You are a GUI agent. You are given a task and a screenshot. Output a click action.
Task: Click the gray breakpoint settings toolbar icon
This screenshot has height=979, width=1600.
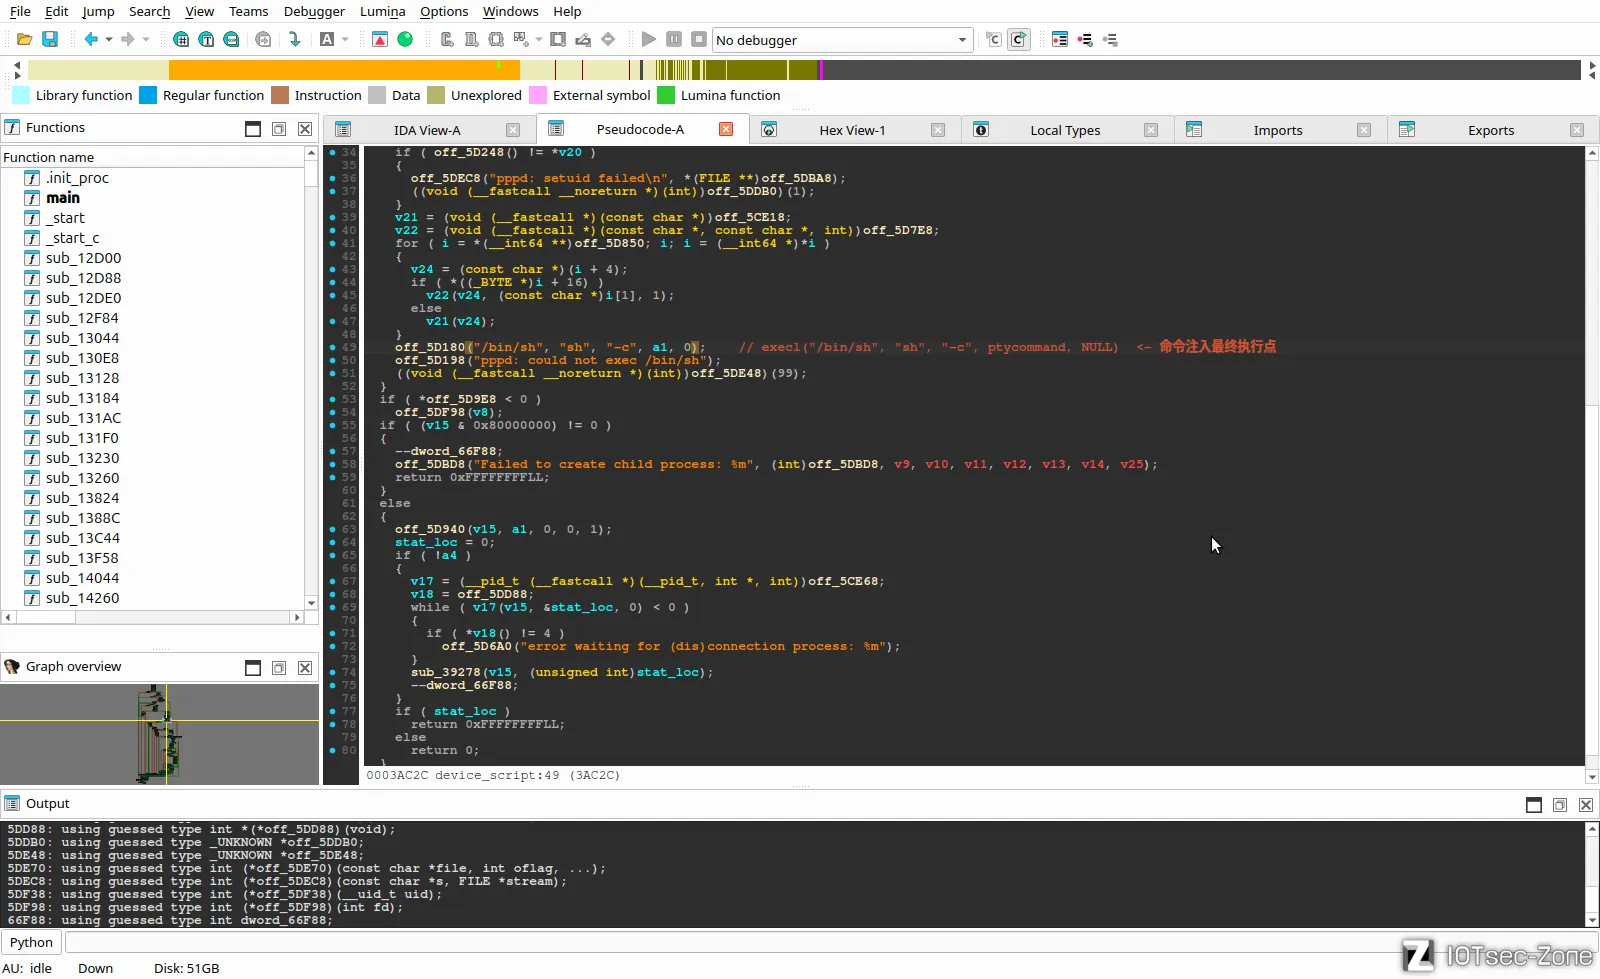1110,40
